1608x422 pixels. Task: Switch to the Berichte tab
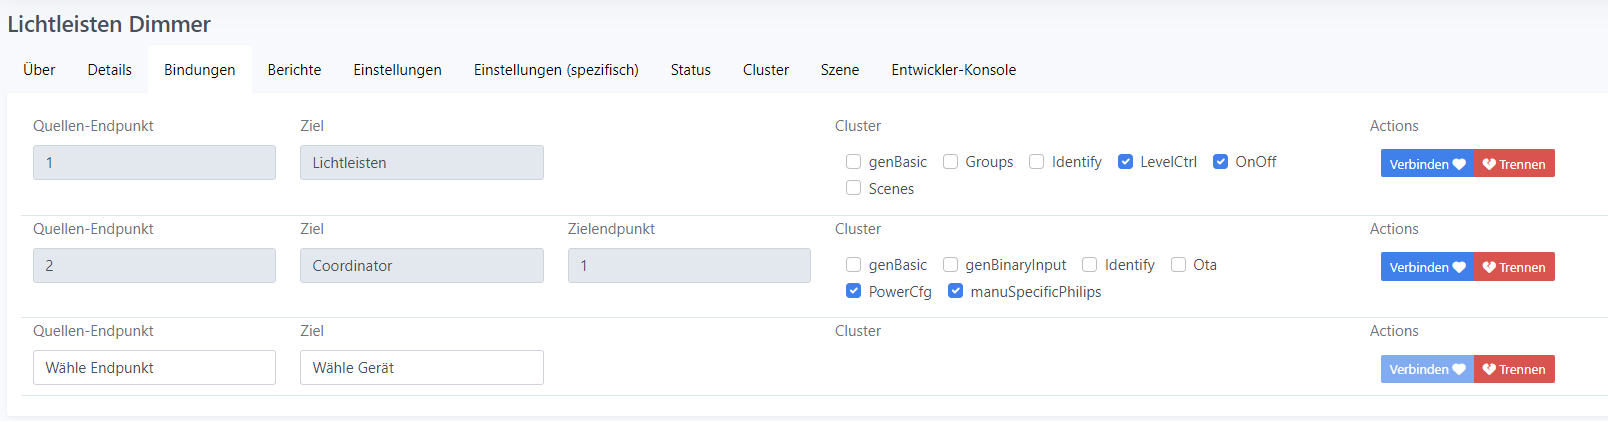coord(294,70)
